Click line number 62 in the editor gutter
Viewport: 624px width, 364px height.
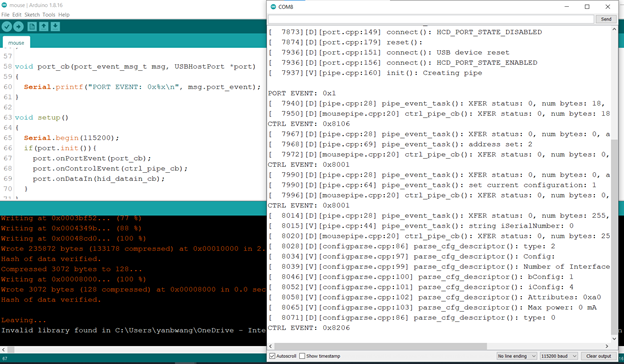point(8,107)
